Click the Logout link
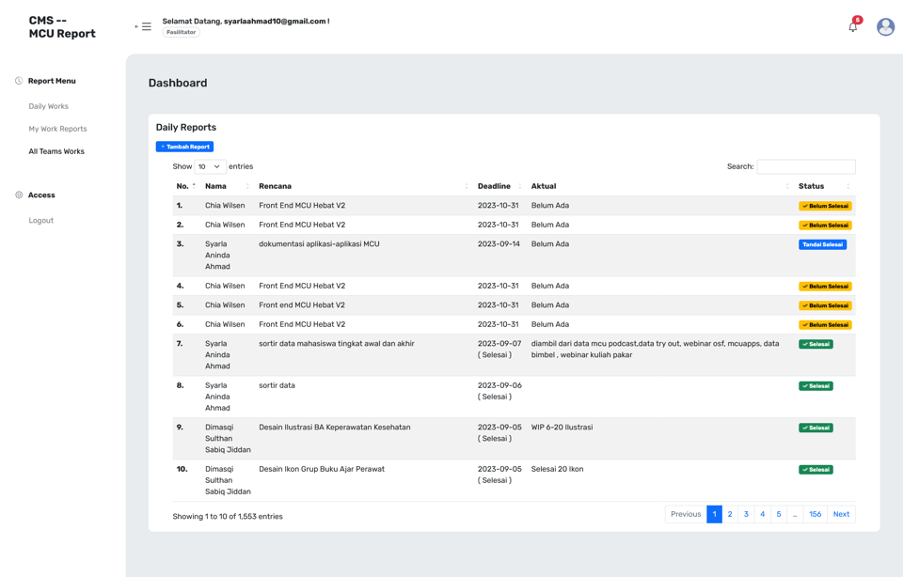The height and width of the screenshot is (578, 904). [x=41, y=220]
